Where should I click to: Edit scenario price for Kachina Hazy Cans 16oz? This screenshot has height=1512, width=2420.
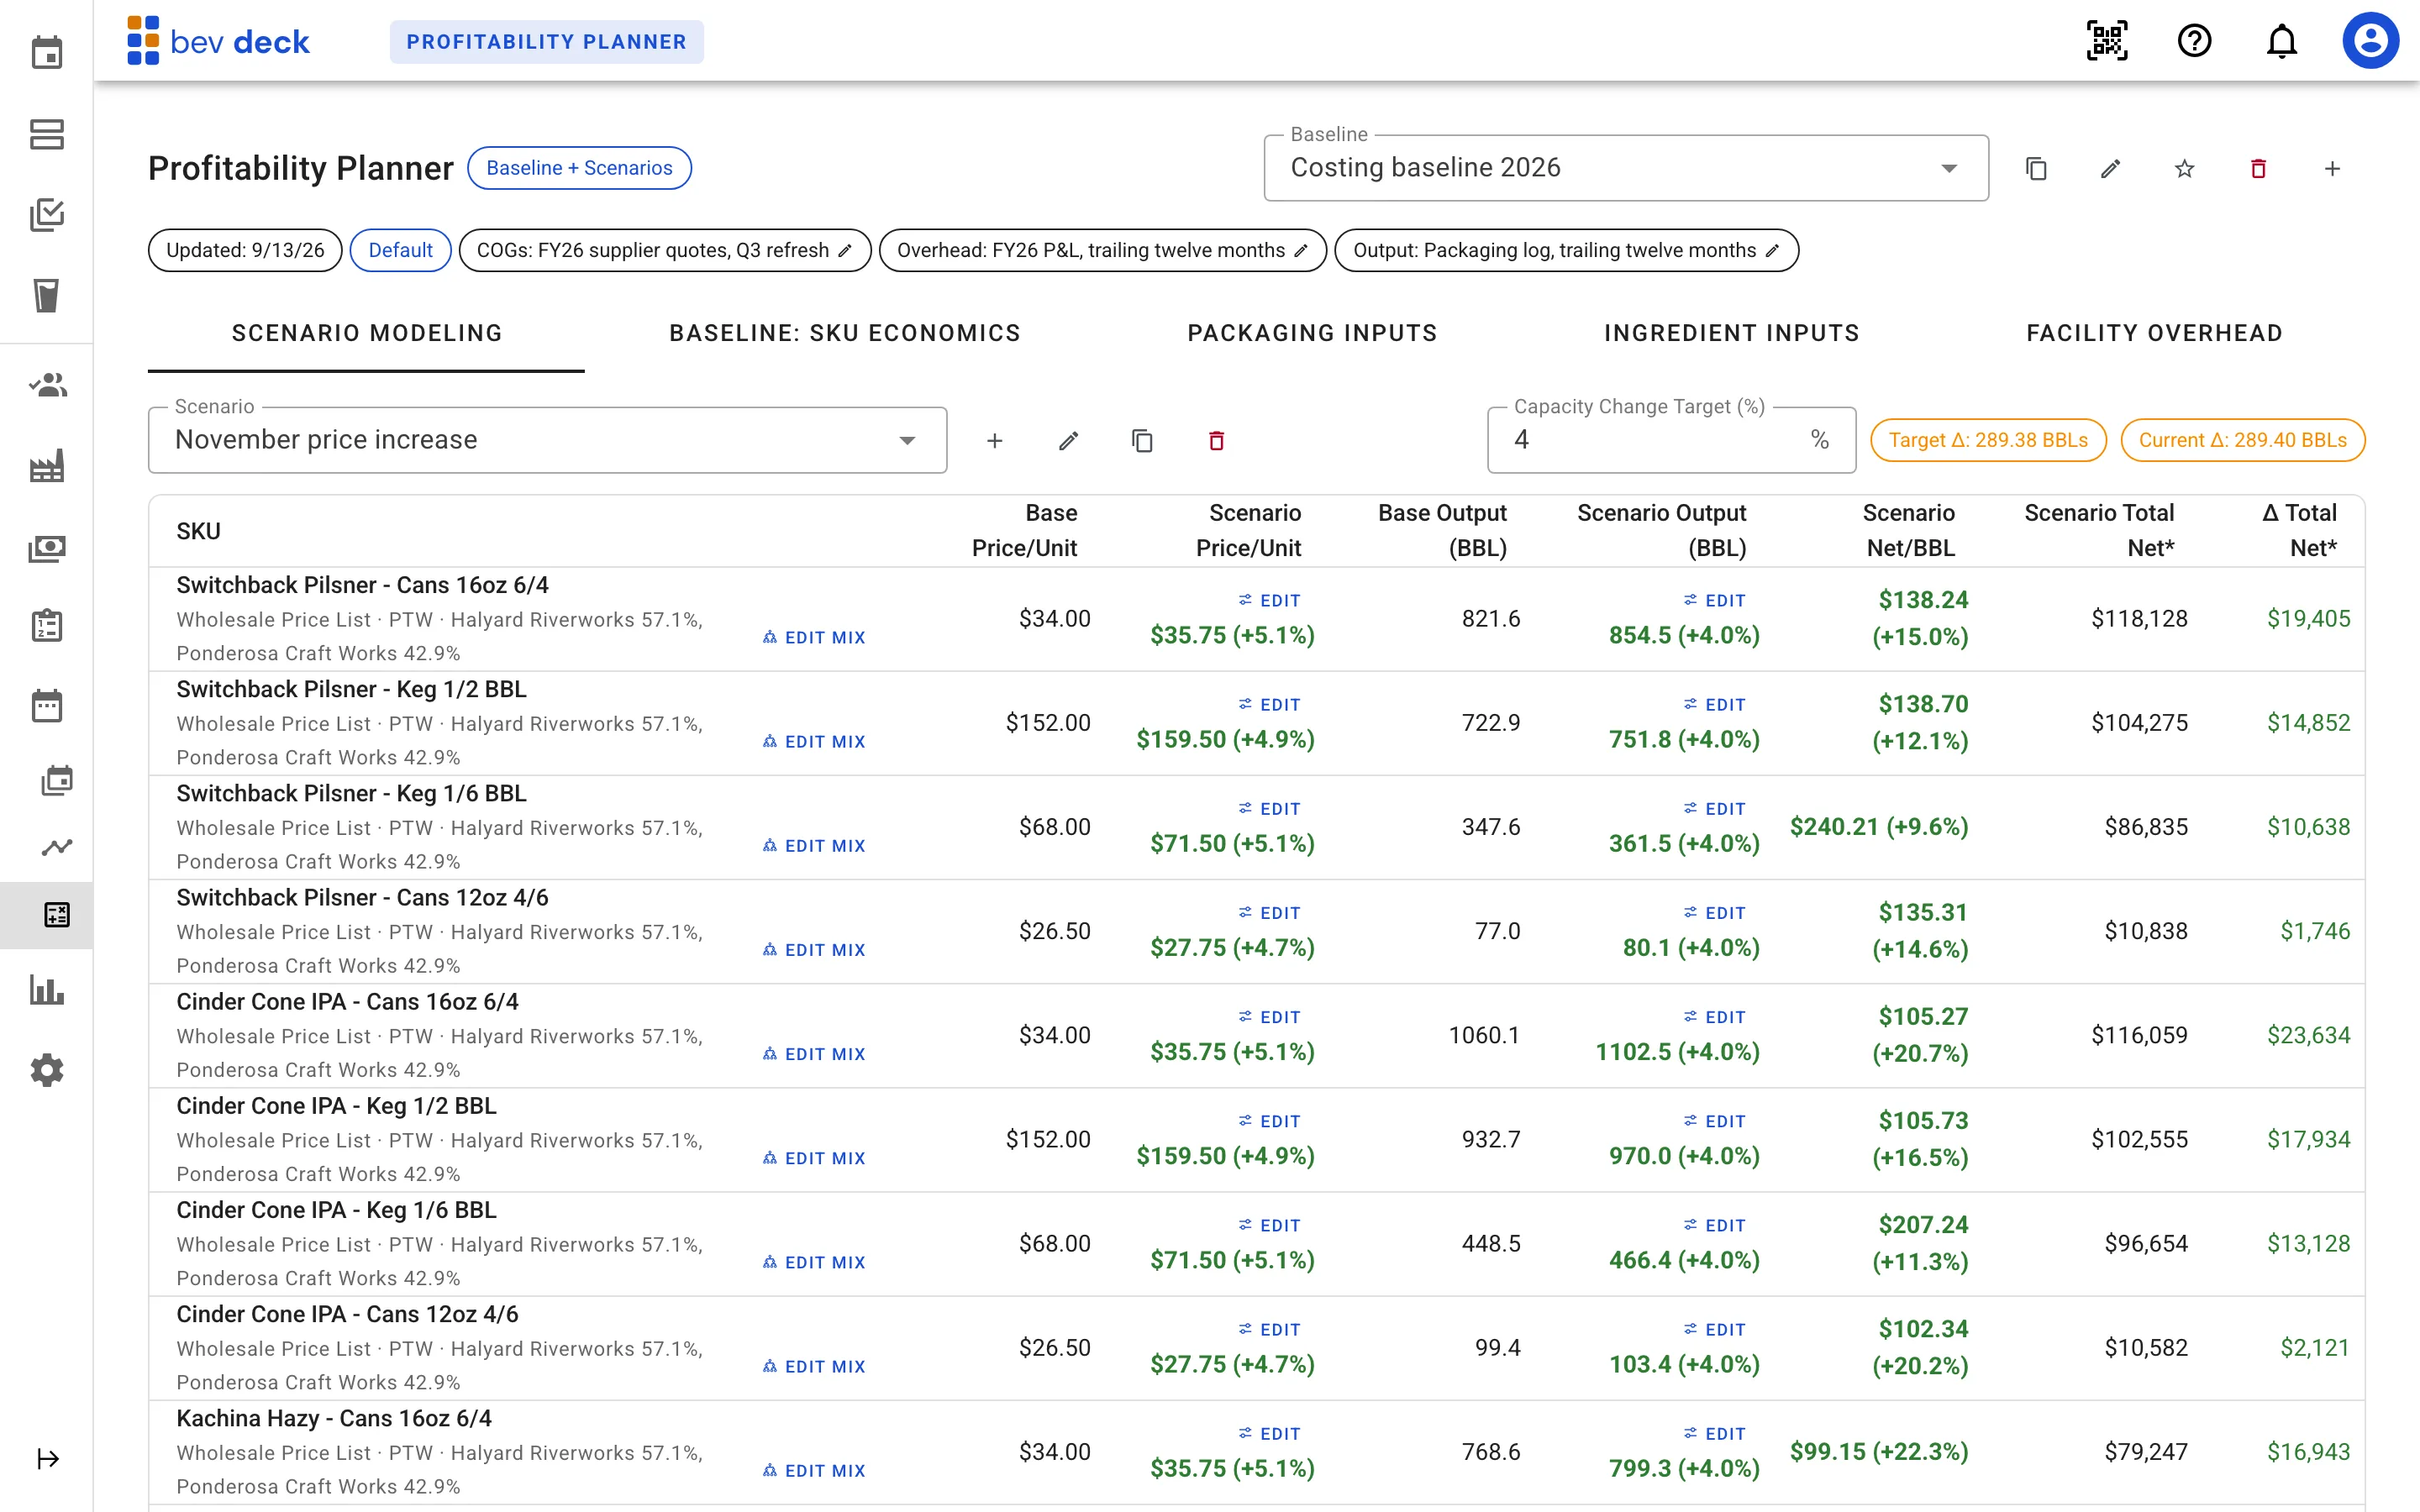tap(1270, 1434)
